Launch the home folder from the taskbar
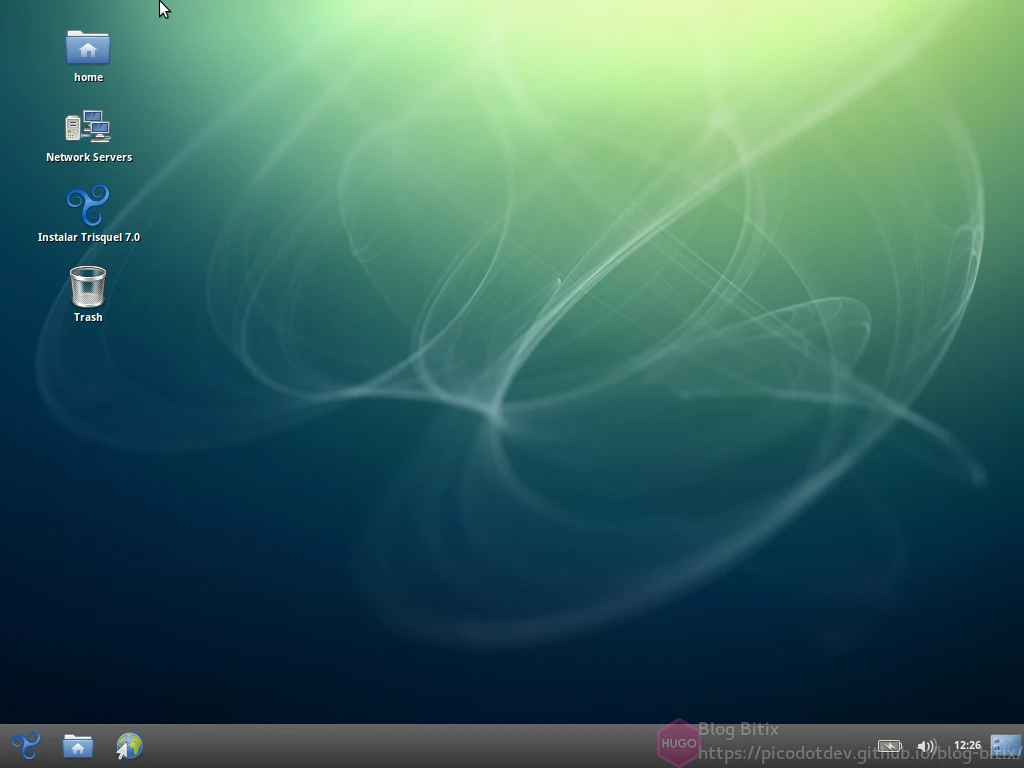The width and height of the screenshot is (1024, 768). (78, 746)
